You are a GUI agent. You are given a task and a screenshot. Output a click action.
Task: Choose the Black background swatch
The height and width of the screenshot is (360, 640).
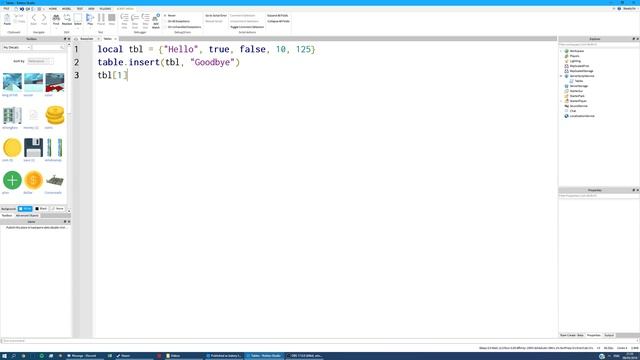pos(41,209)
